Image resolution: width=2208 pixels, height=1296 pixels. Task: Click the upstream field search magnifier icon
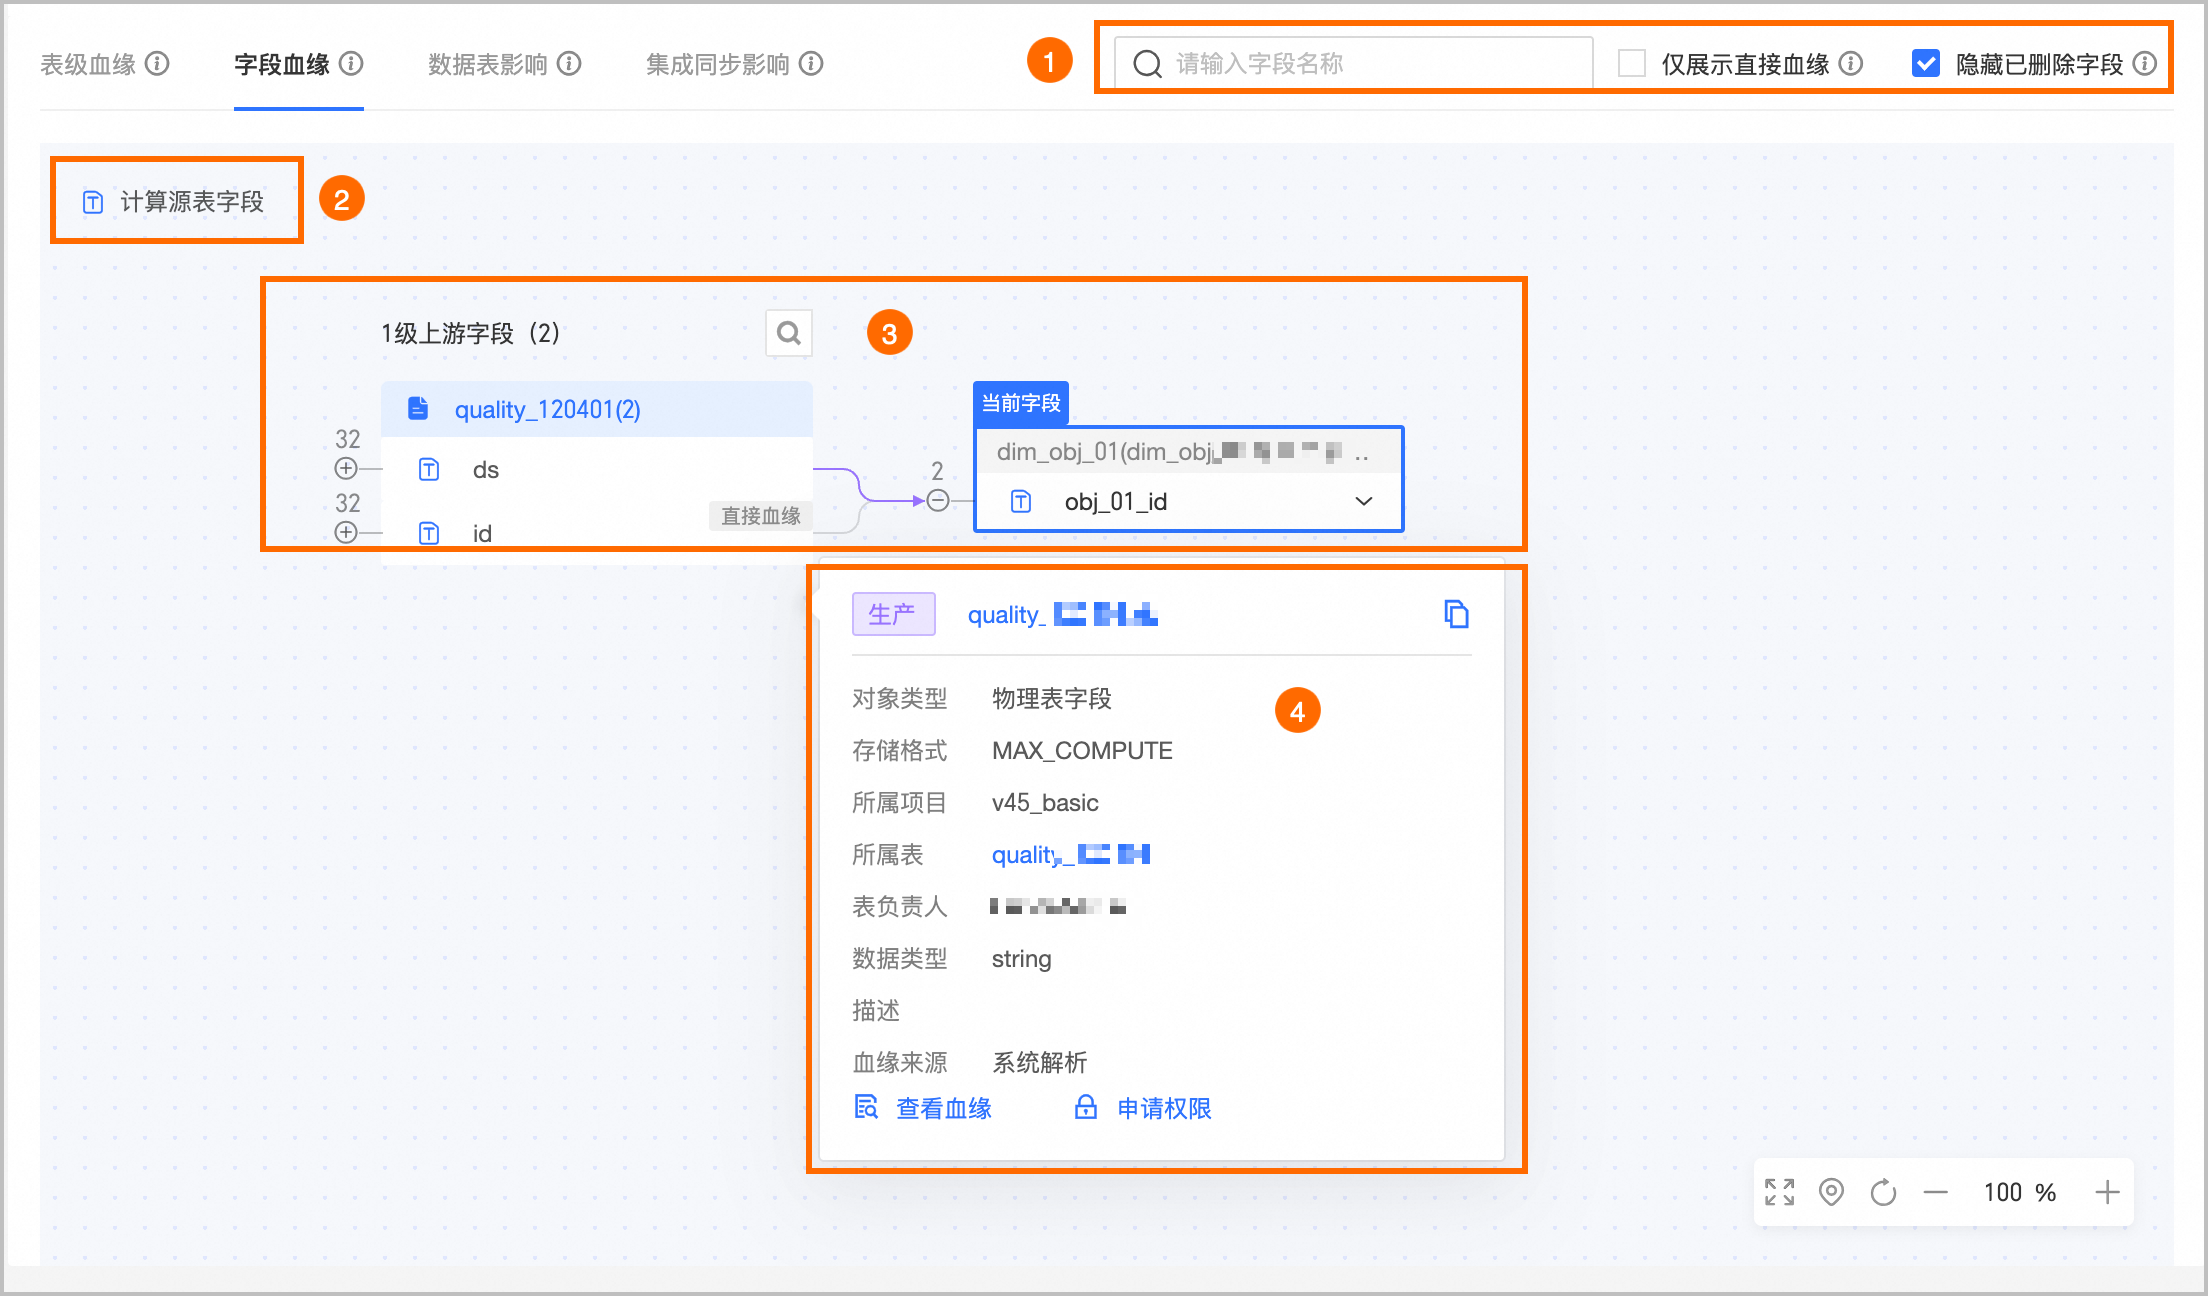coord(788,333)
